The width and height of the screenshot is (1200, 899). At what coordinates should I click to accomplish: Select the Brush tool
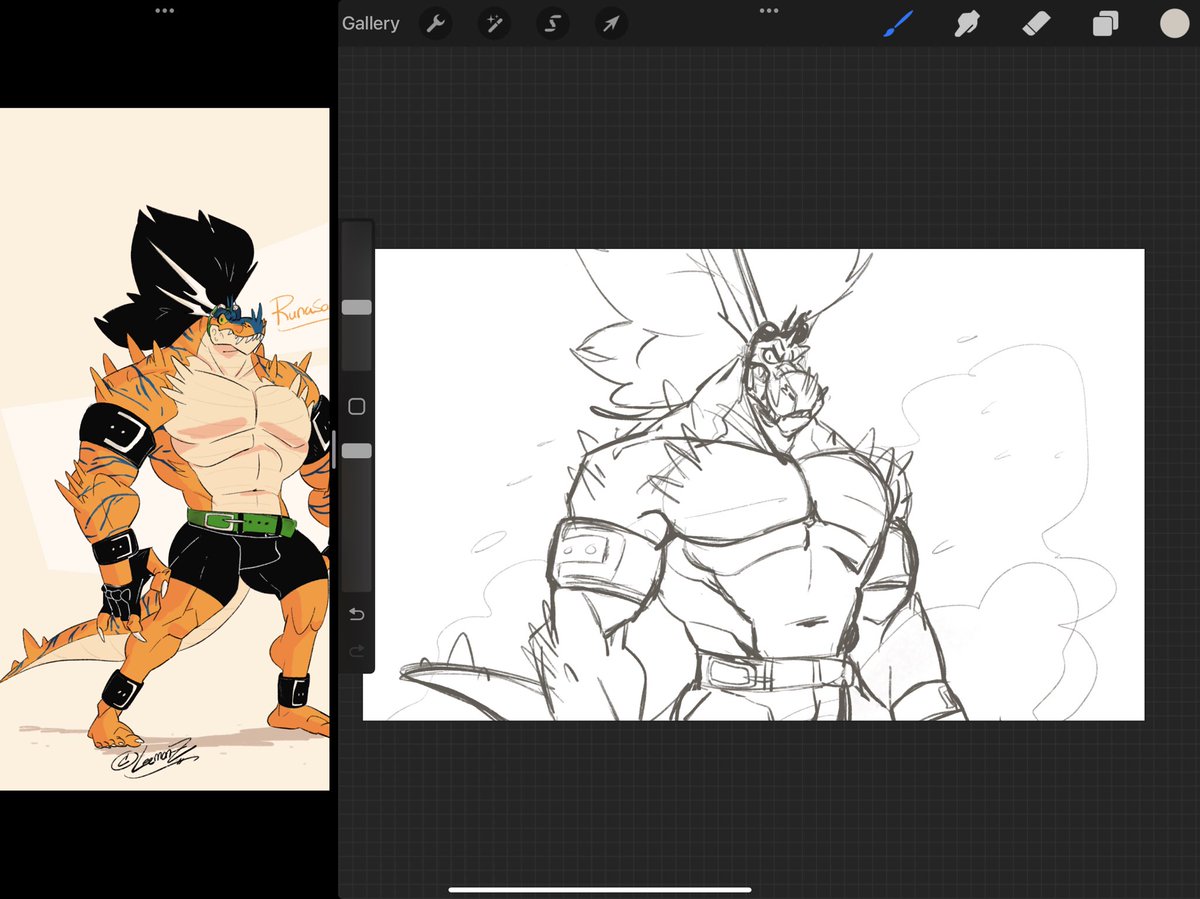(899, 23)
